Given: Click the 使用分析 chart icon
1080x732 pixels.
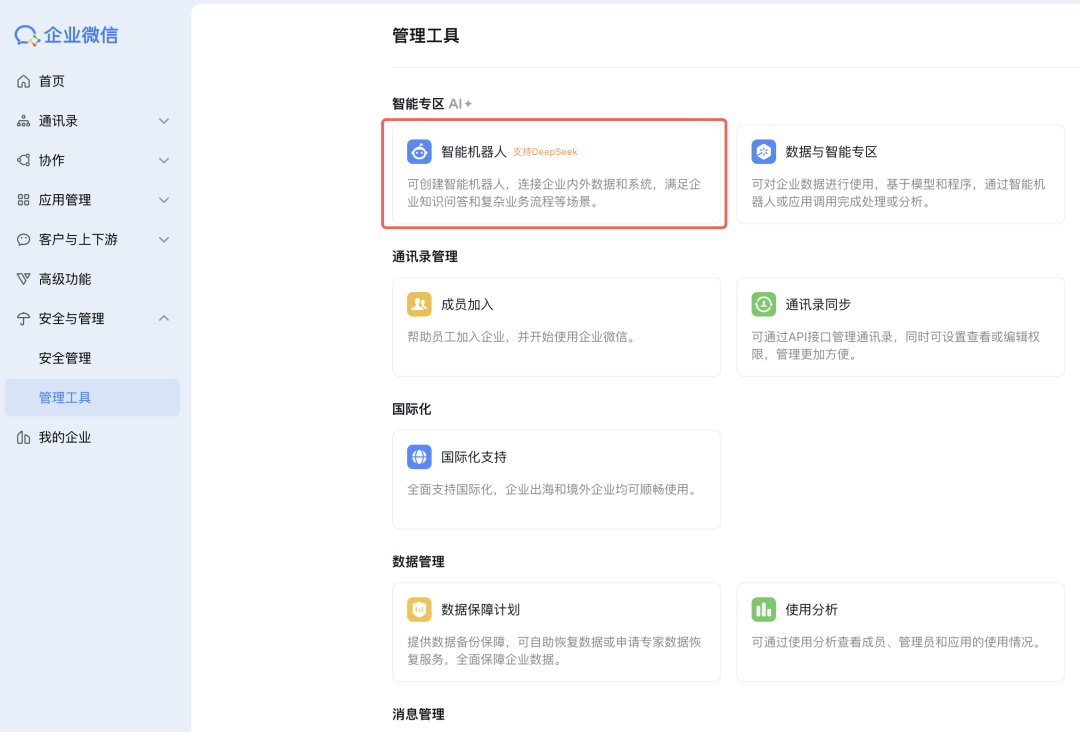Looking at the screenshot, I should point(764,609).
